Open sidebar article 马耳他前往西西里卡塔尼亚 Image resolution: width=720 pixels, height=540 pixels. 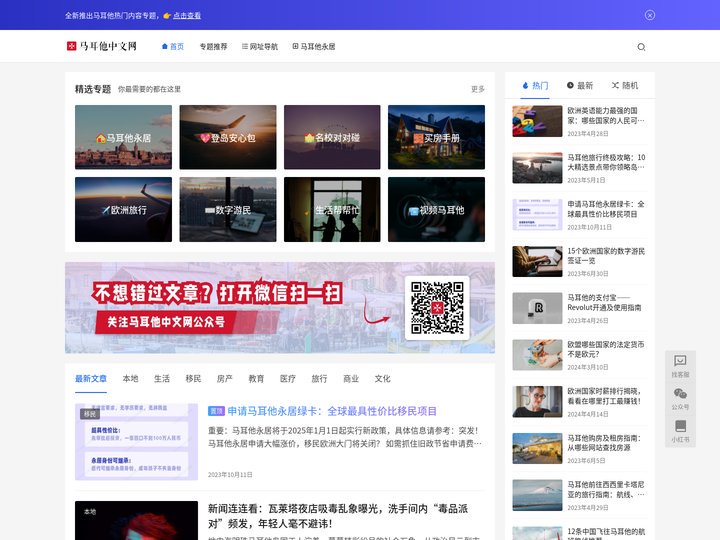[x=606, y=489]
